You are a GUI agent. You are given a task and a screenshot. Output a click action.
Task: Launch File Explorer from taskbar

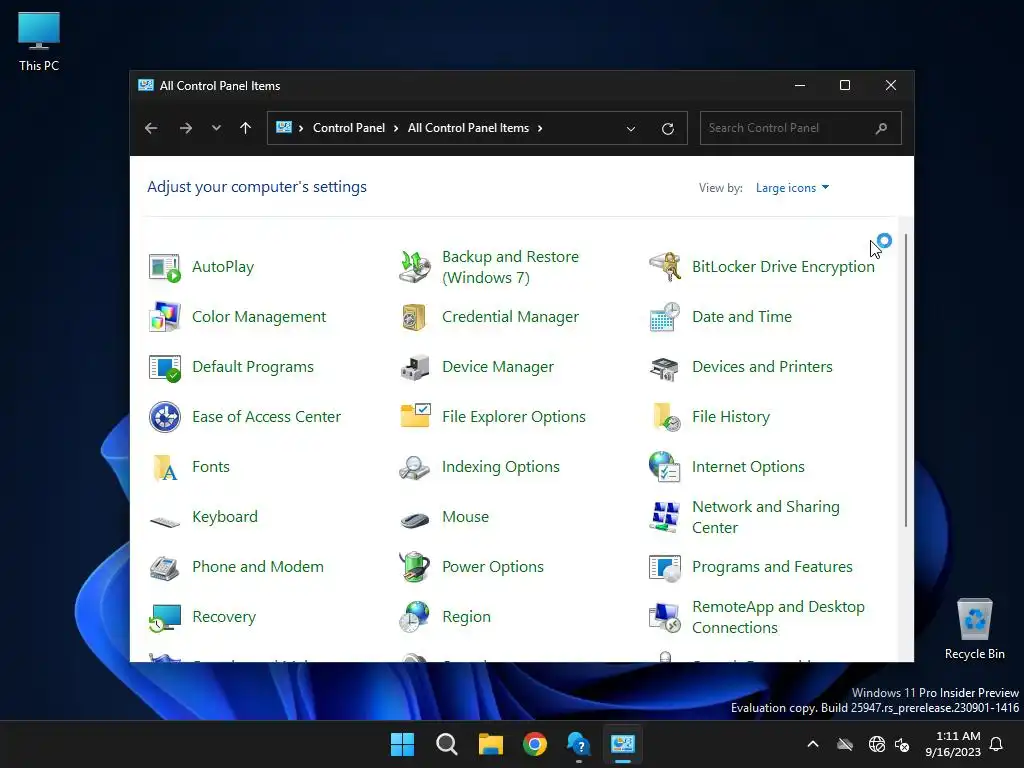(x=490, y=744)
